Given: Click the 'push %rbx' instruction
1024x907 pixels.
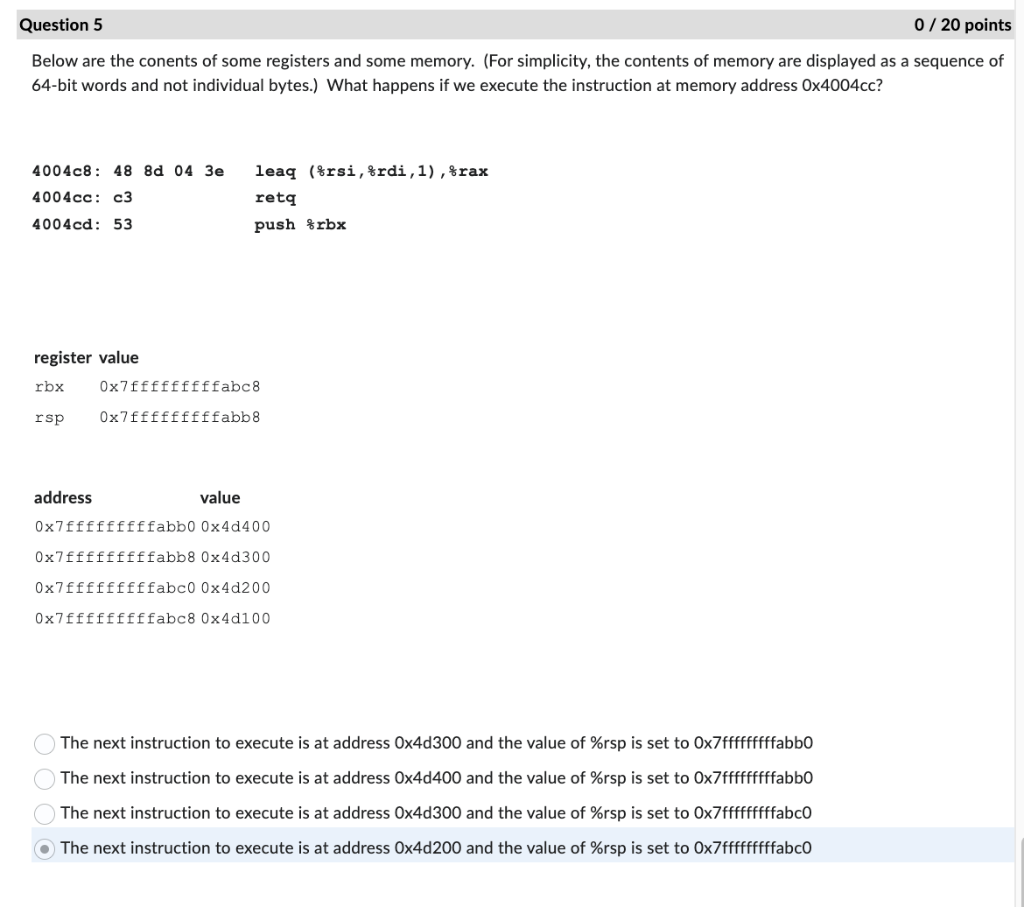Looking at the screenshot, I should pyautogui.click(x=300, y=225).
